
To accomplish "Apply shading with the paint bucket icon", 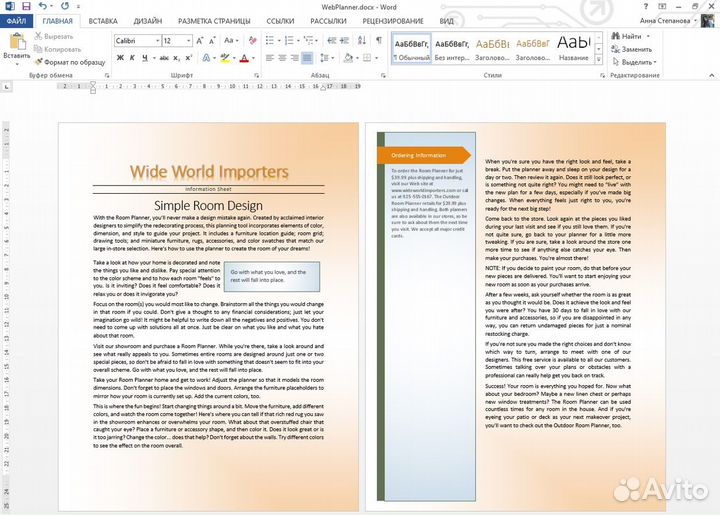I will click(x=348, y=58).
